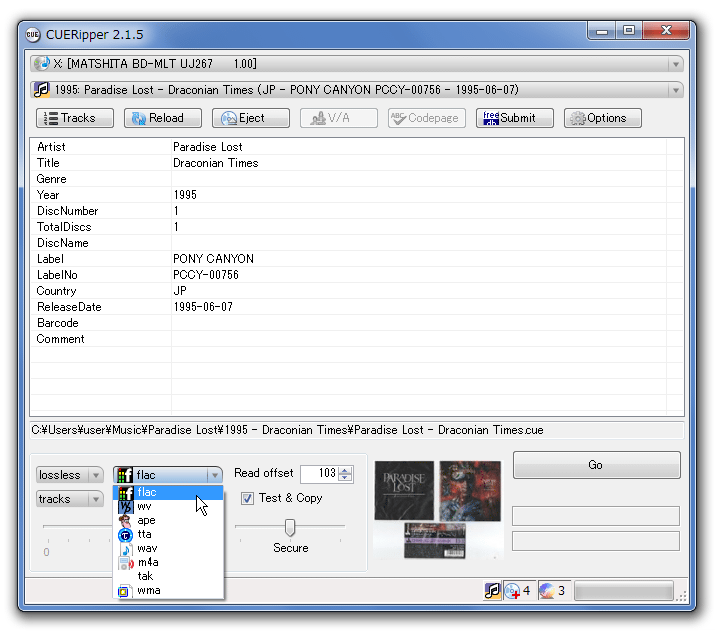Viewport: 717px width, 634px height.
Task: Click the wma icon in the format list
Action: [x=123, y=591]
